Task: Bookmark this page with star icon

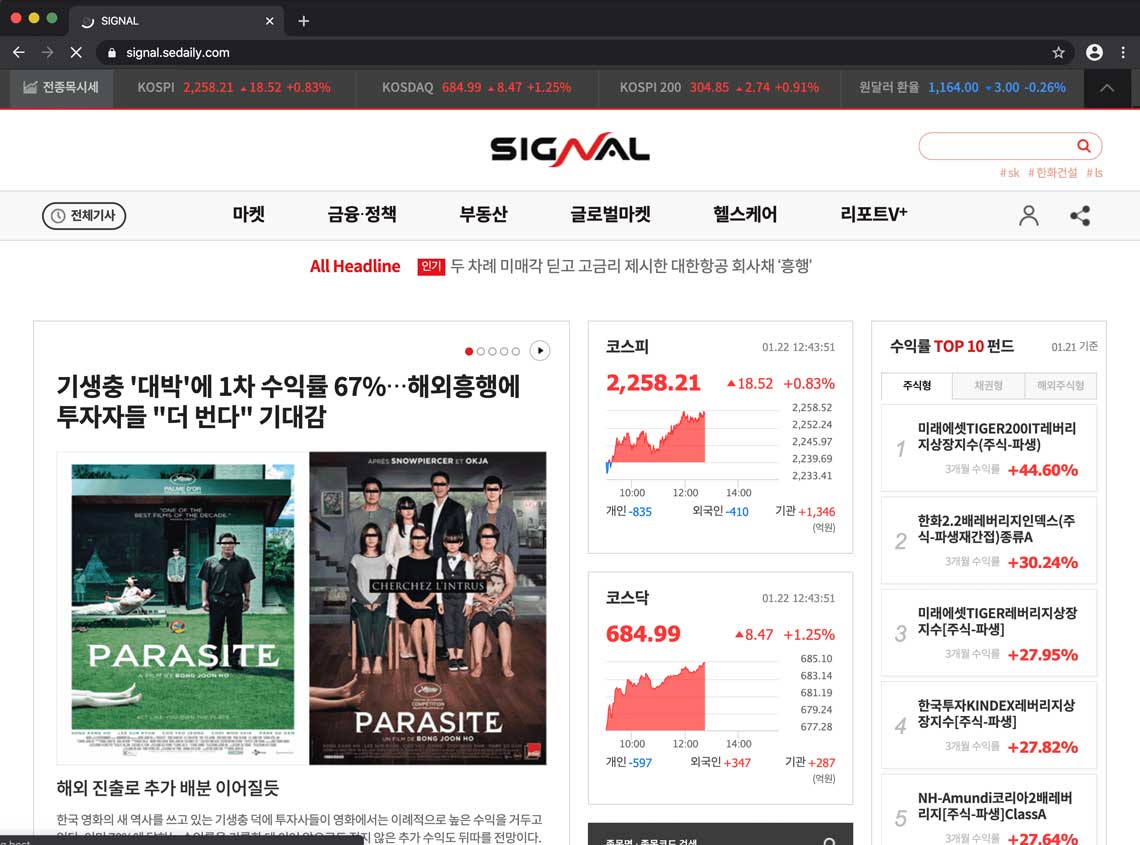Action: click(1058, 52)
